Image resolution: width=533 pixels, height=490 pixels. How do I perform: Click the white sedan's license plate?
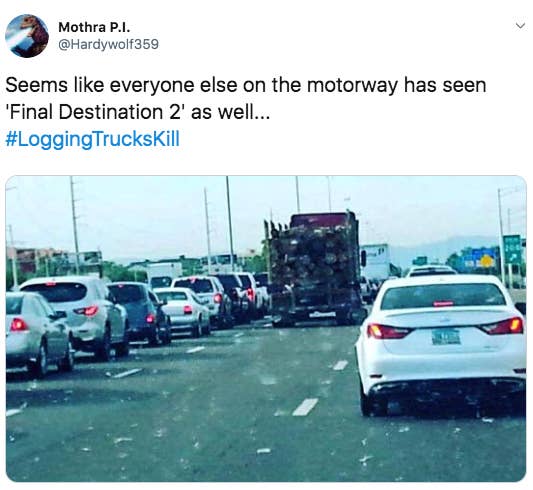click(x=446, y=337)
